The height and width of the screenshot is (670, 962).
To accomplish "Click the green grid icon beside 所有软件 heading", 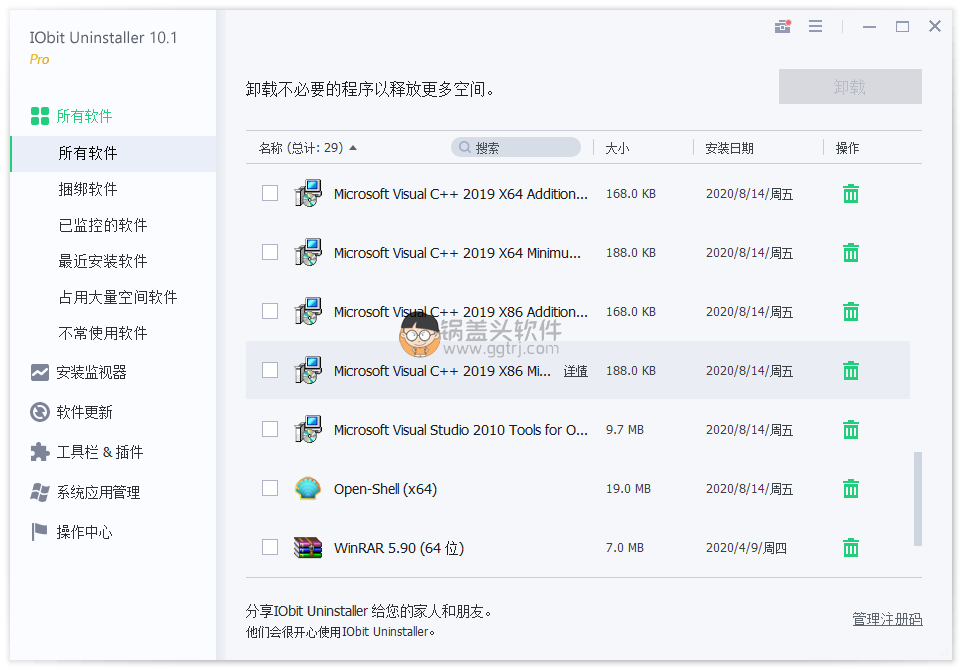I will click(40, 116).
